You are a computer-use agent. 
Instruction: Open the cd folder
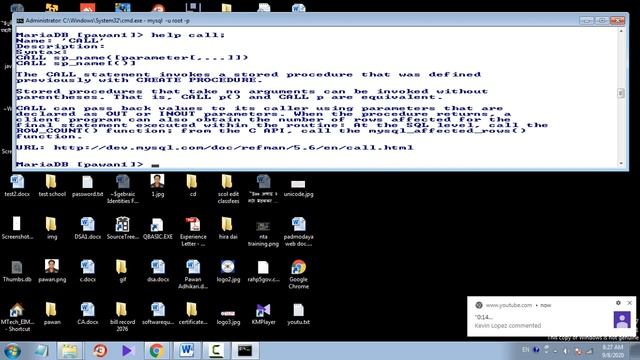click(x=192, y=186)
